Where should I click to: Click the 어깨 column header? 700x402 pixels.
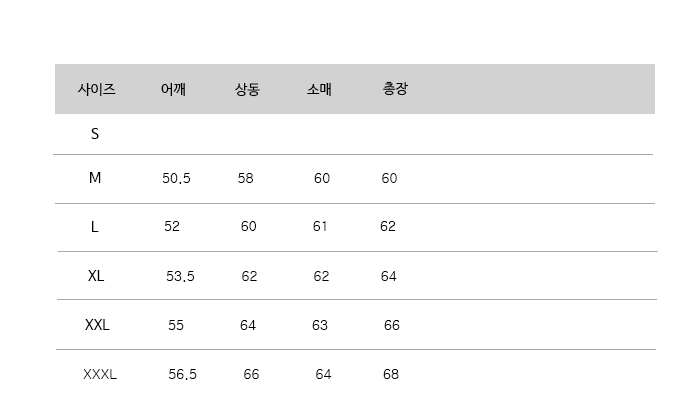click(173, 89)
